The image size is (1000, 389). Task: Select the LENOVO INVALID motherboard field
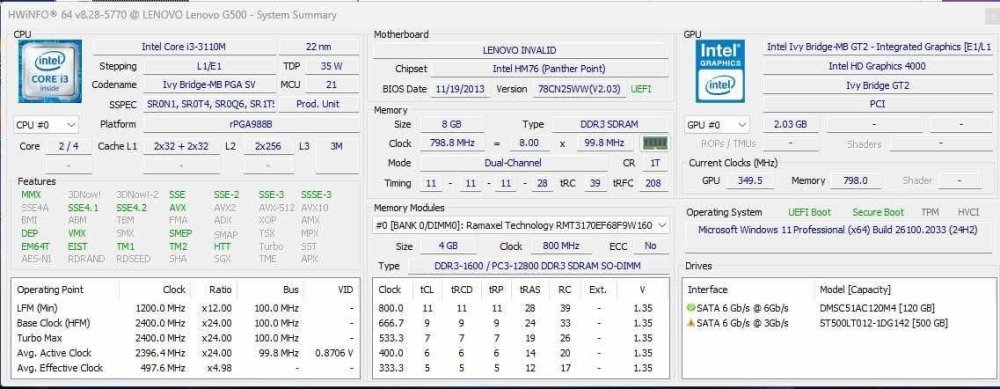[520, 50]
